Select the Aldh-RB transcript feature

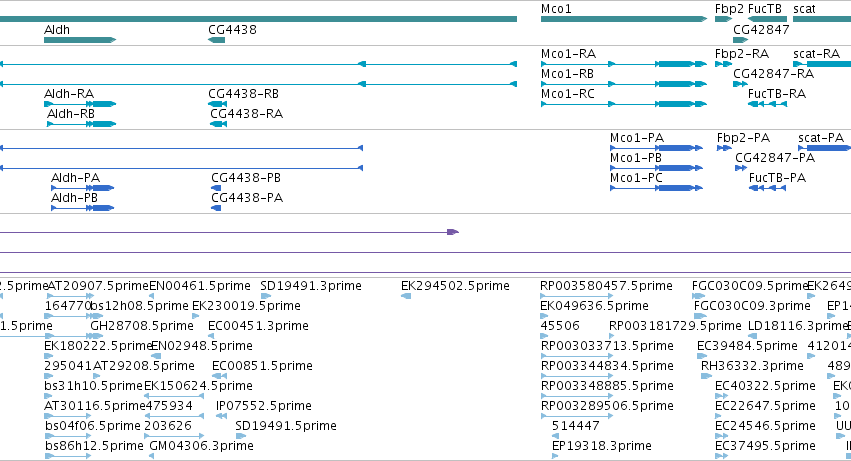81,124
